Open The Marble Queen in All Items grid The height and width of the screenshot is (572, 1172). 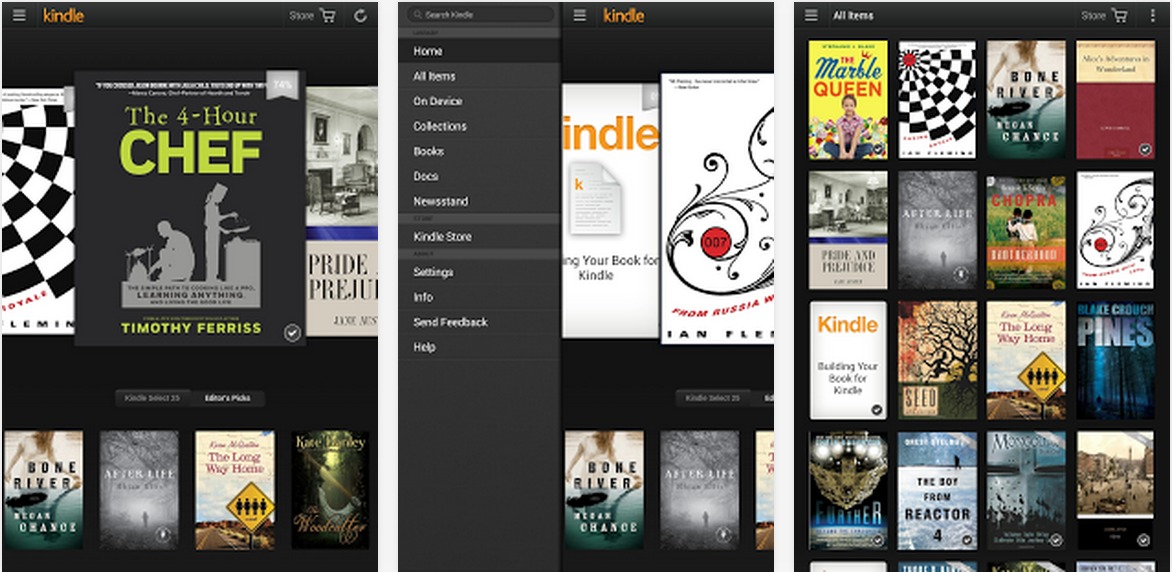[848, 99]
